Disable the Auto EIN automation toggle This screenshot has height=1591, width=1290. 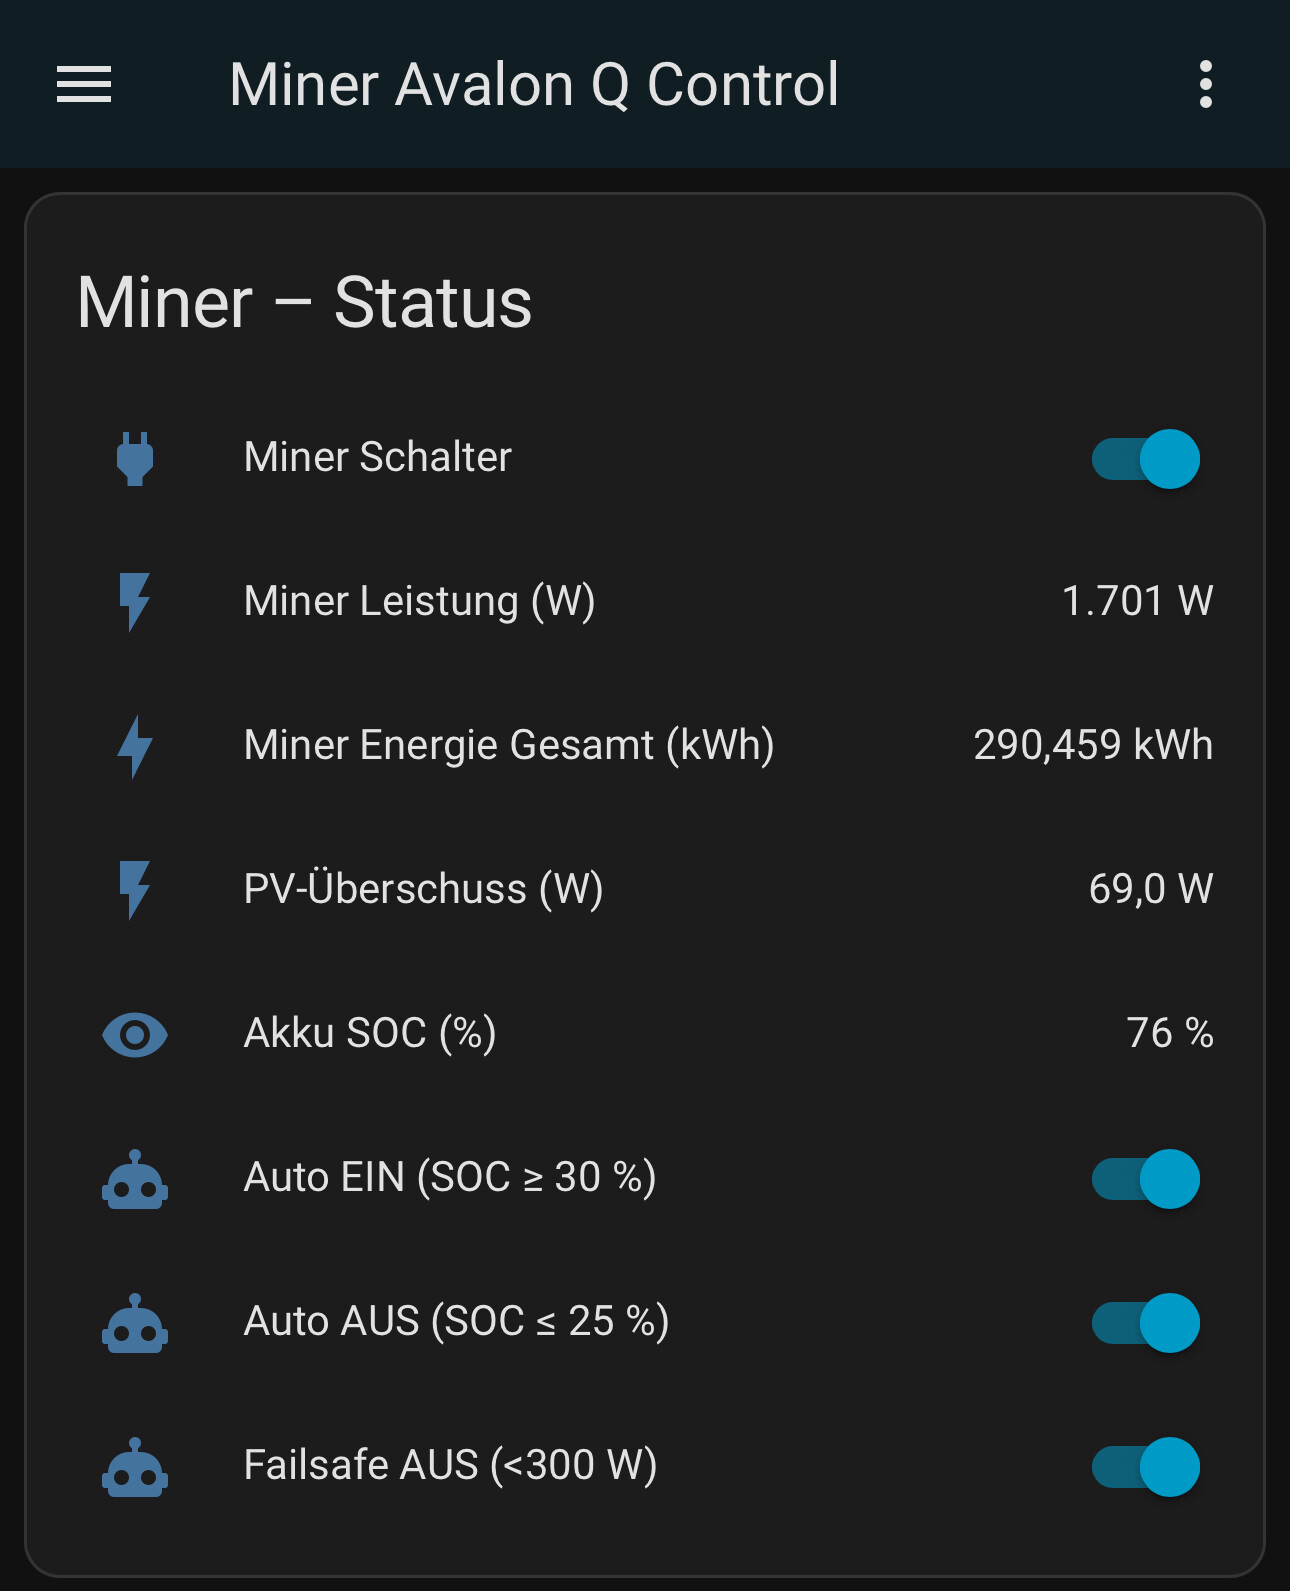1146,1179
